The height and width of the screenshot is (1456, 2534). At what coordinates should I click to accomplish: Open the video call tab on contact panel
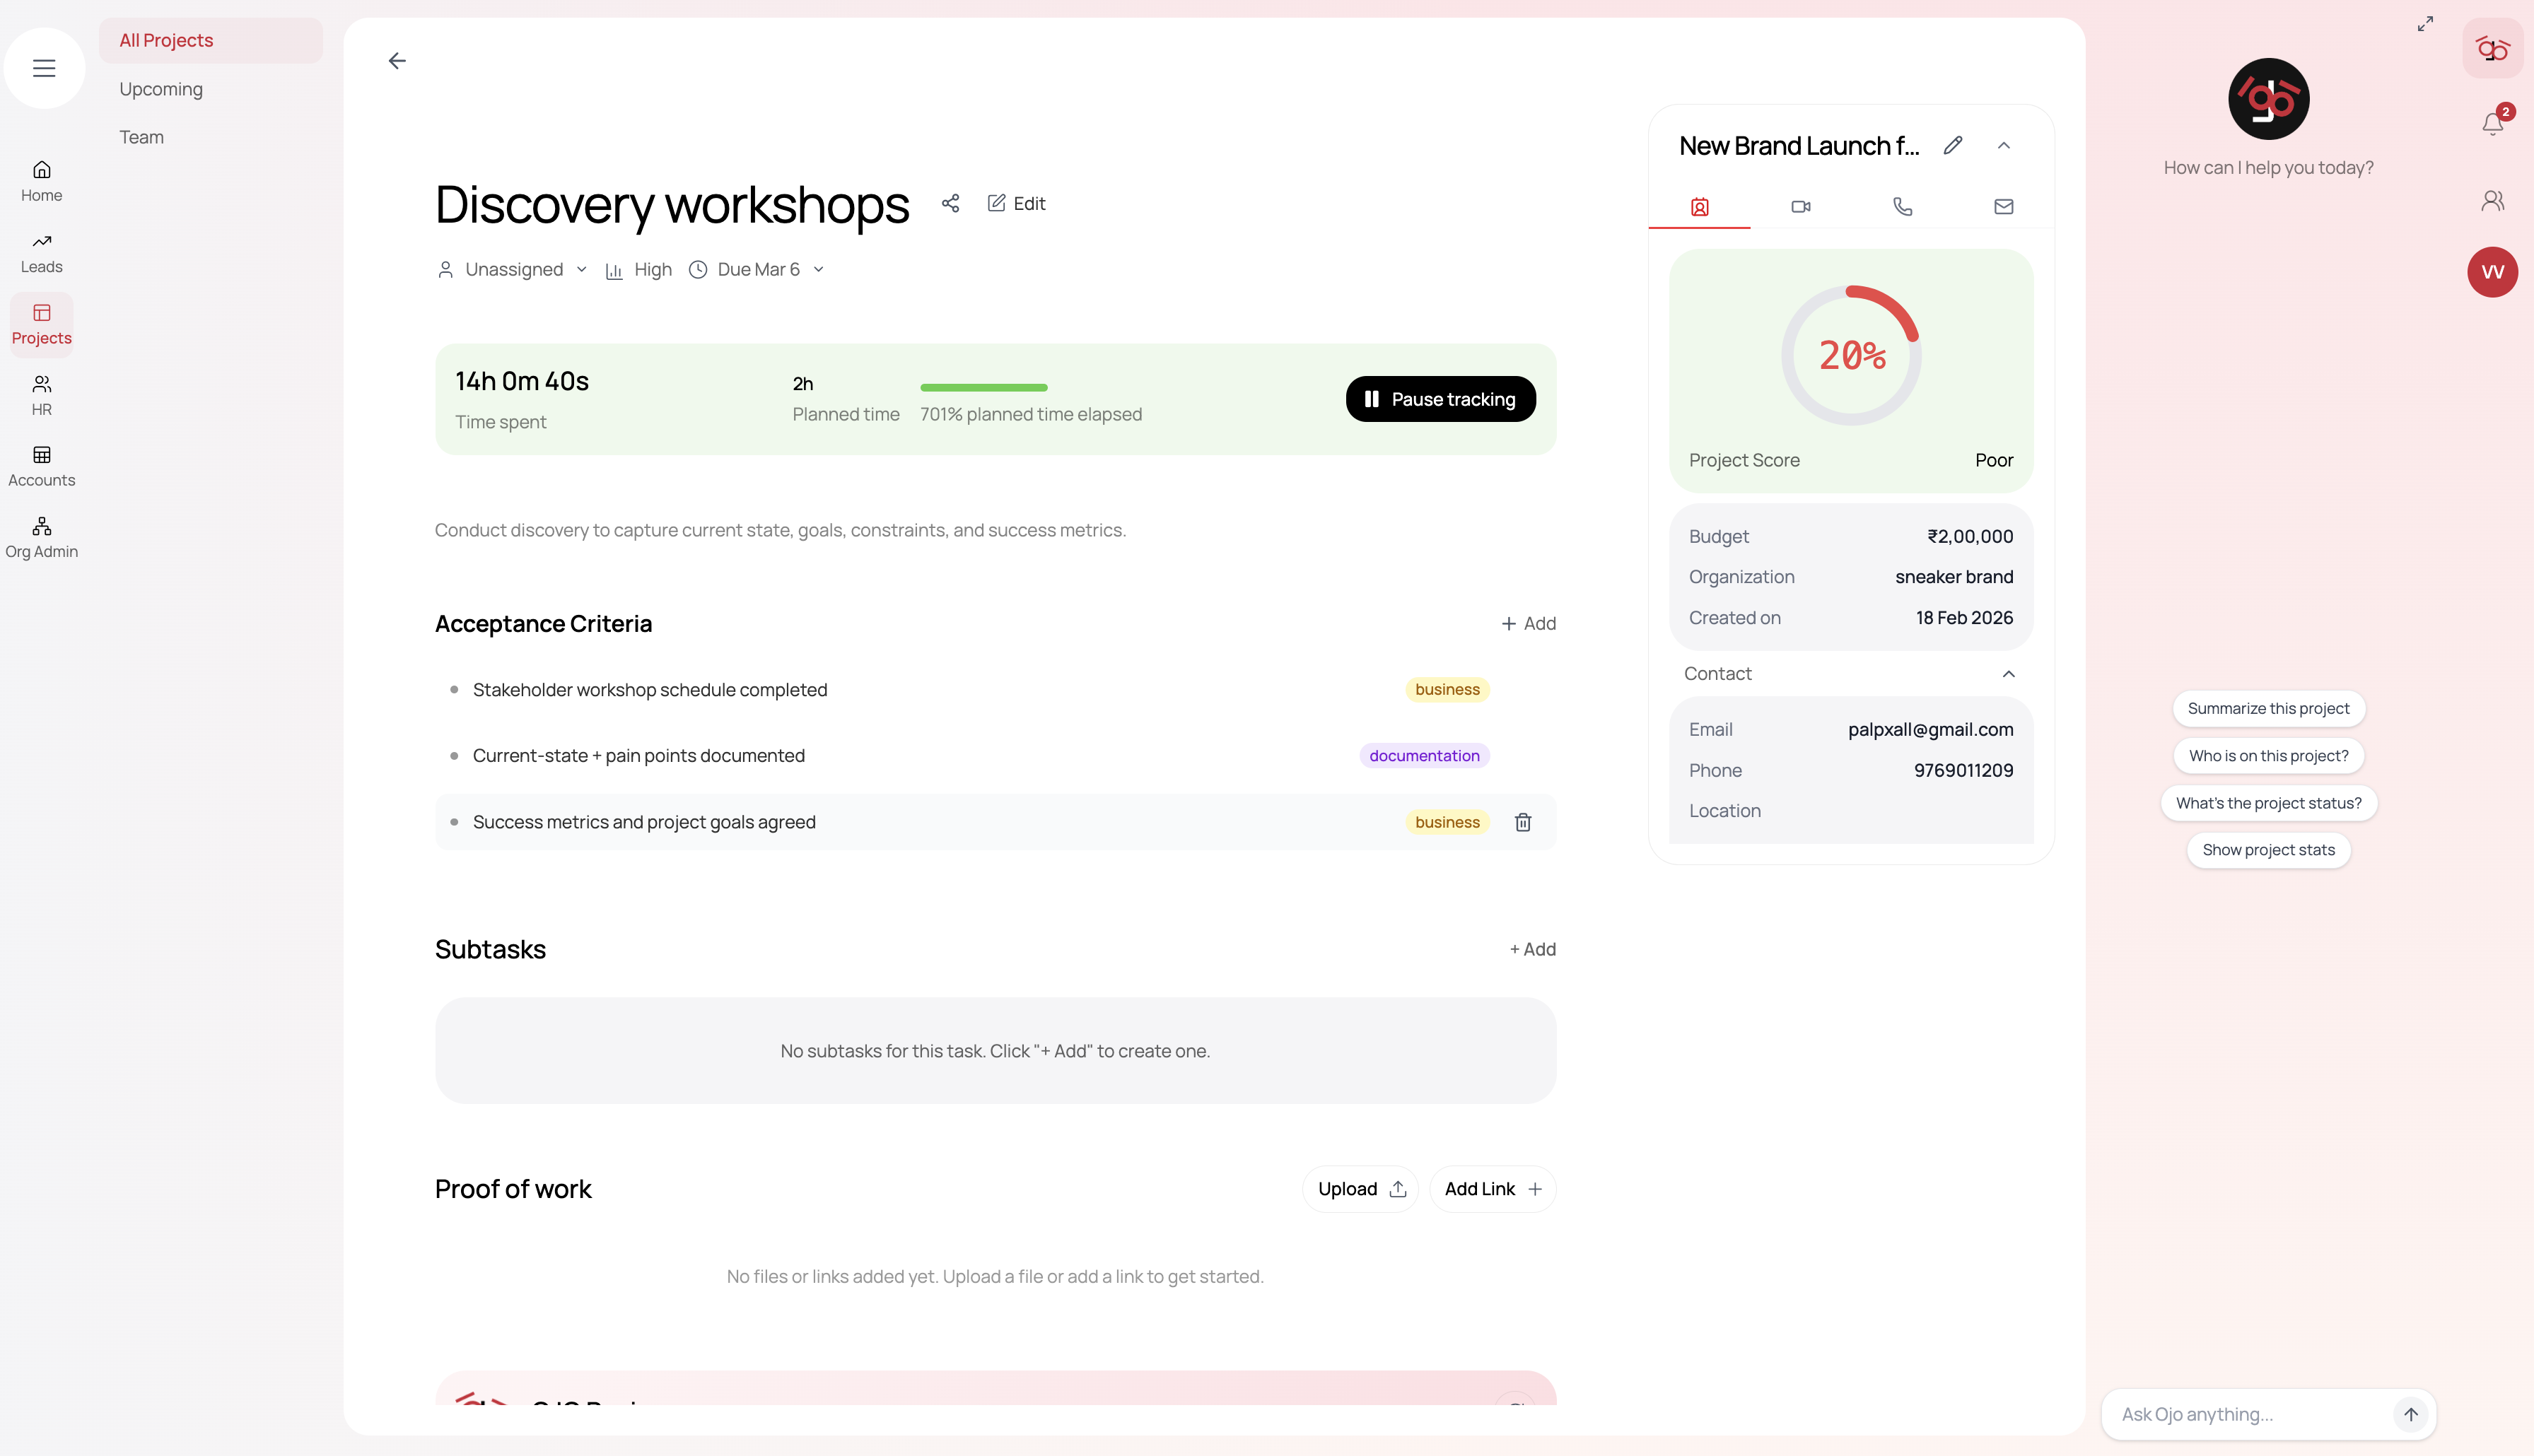[x=1801, y=207]
